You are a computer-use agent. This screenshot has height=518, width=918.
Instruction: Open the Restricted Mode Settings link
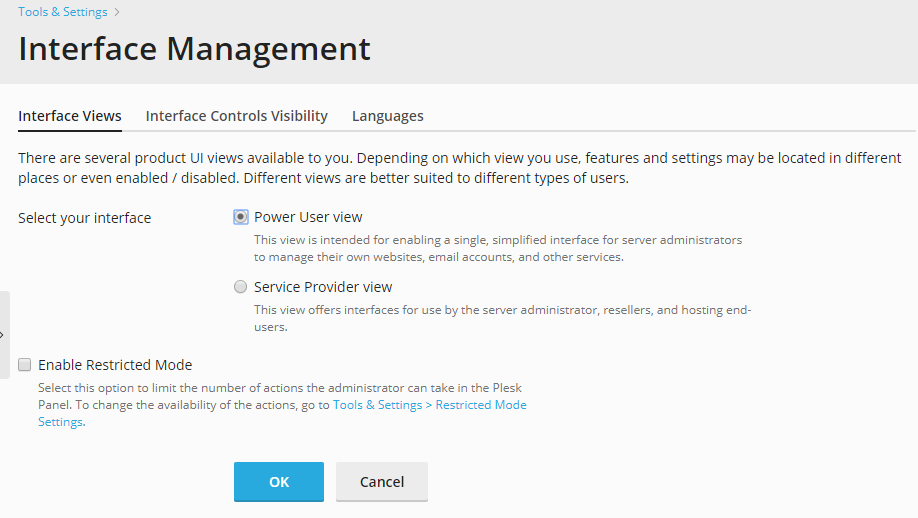coord(430,405)
